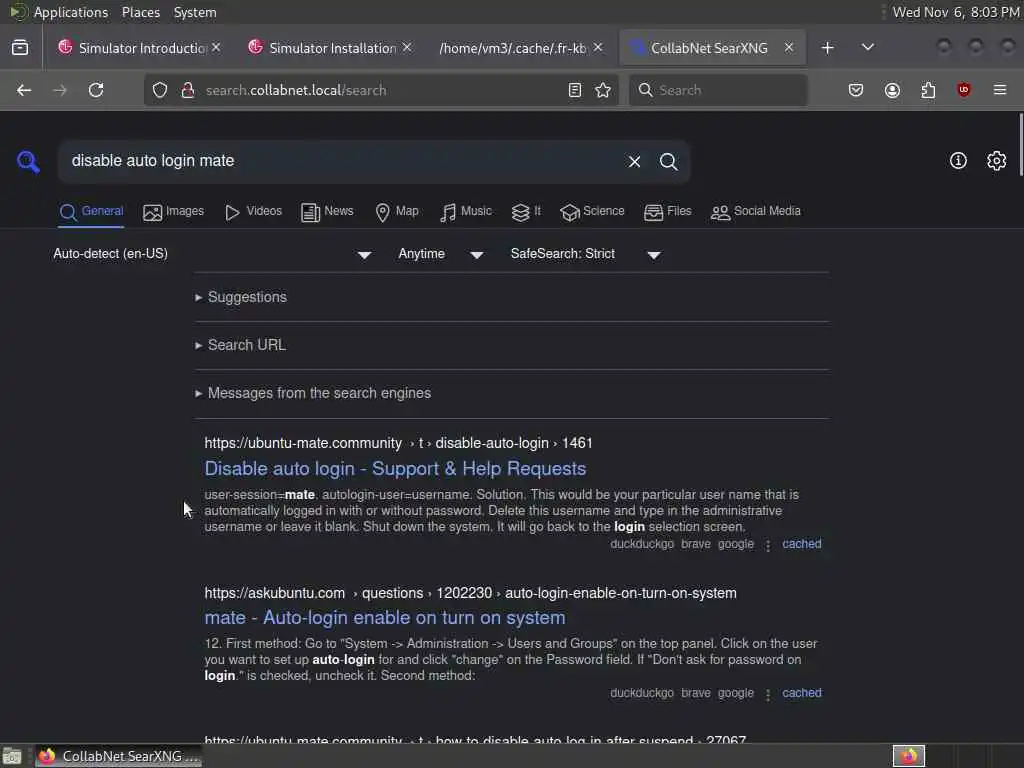The width and height of the screenshot is (1024, 768).
Task: Open cached link for ubuntu-mate result
Action: [801, 544]
